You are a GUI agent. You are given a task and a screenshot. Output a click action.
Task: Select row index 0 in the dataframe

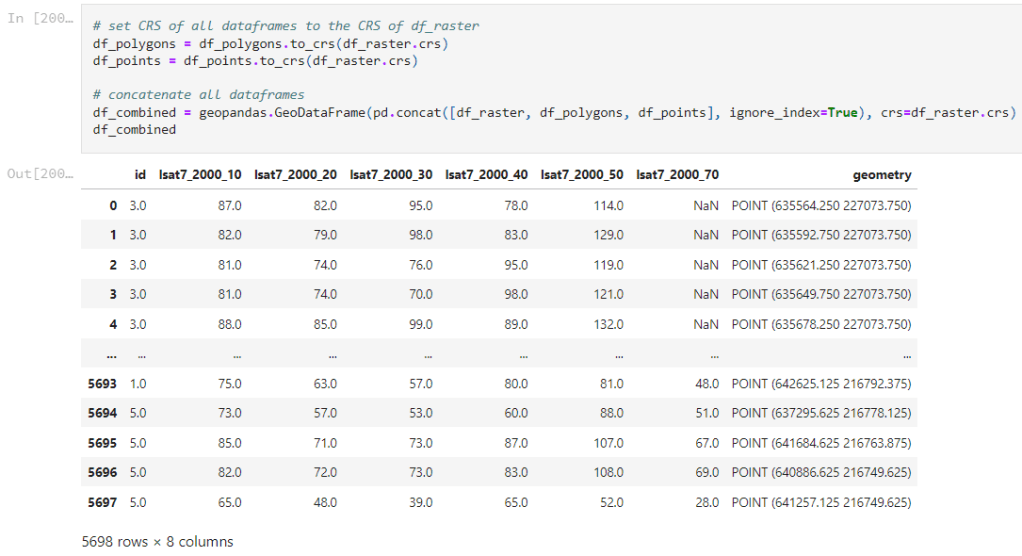pos(113,205)
